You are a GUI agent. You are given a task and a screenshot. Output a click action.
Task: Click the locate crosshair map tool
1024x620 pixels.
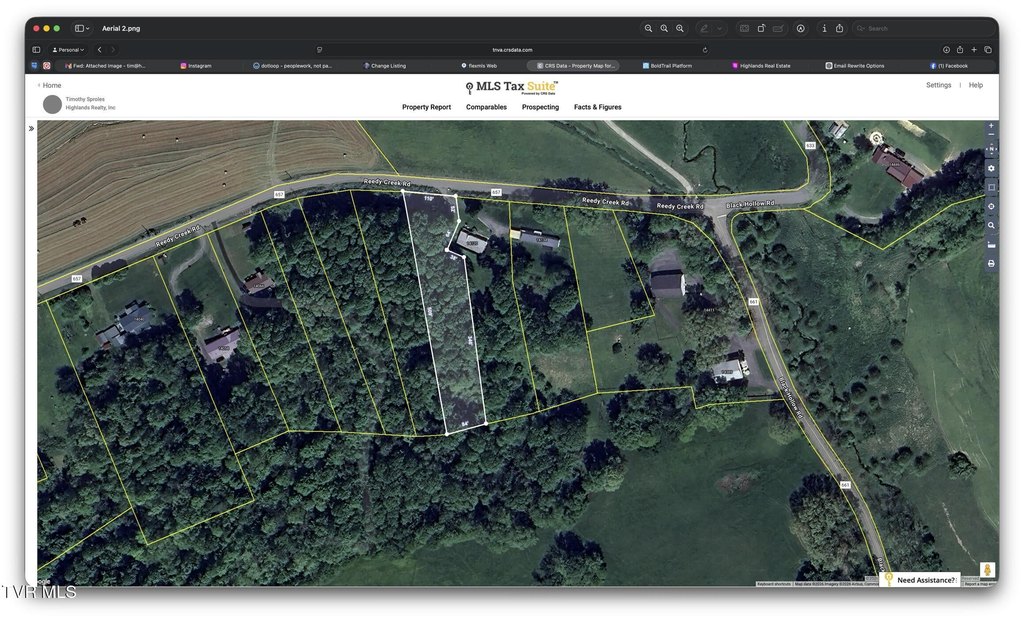[991, 206]
